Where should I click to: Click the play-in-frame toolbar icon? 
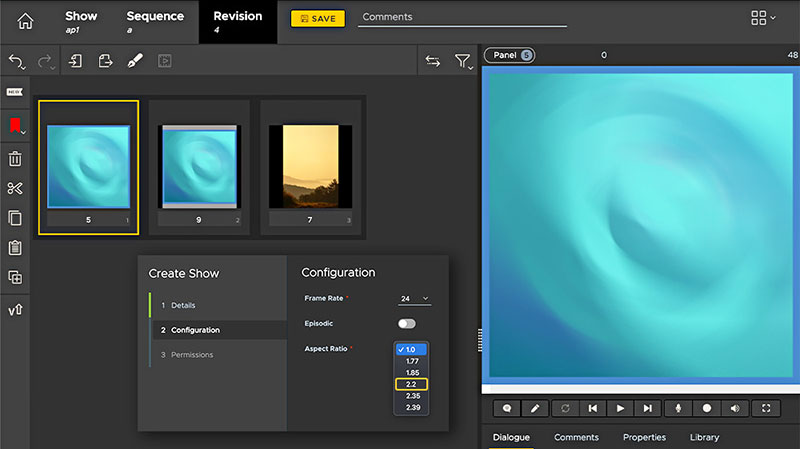(x=164, y=61)
